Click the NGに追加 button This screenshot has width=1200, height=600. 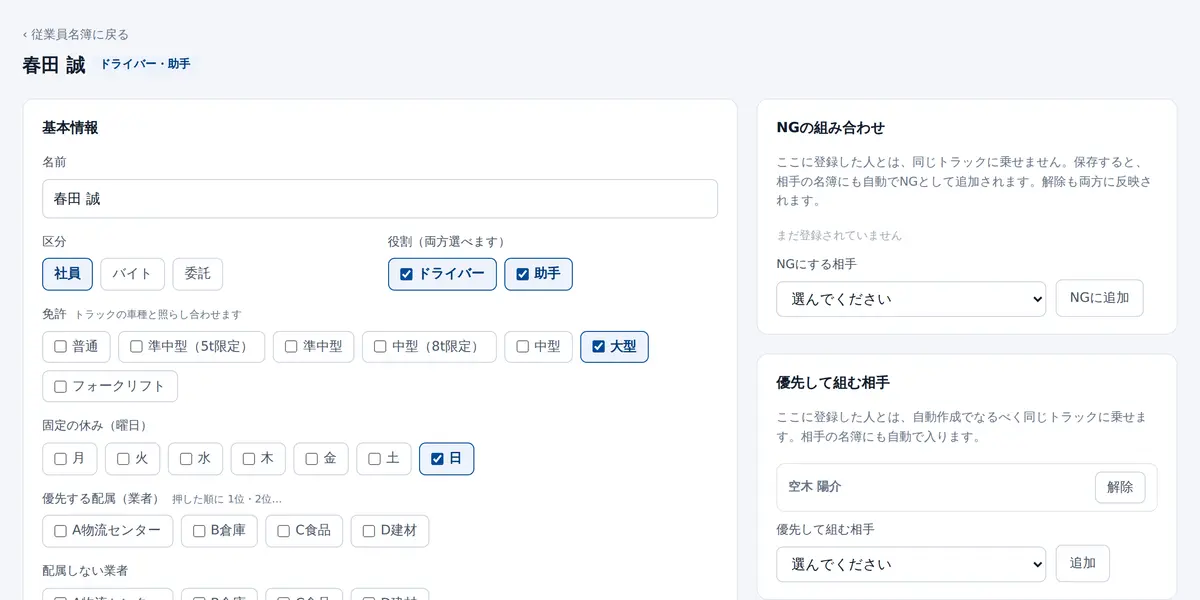1099,298
